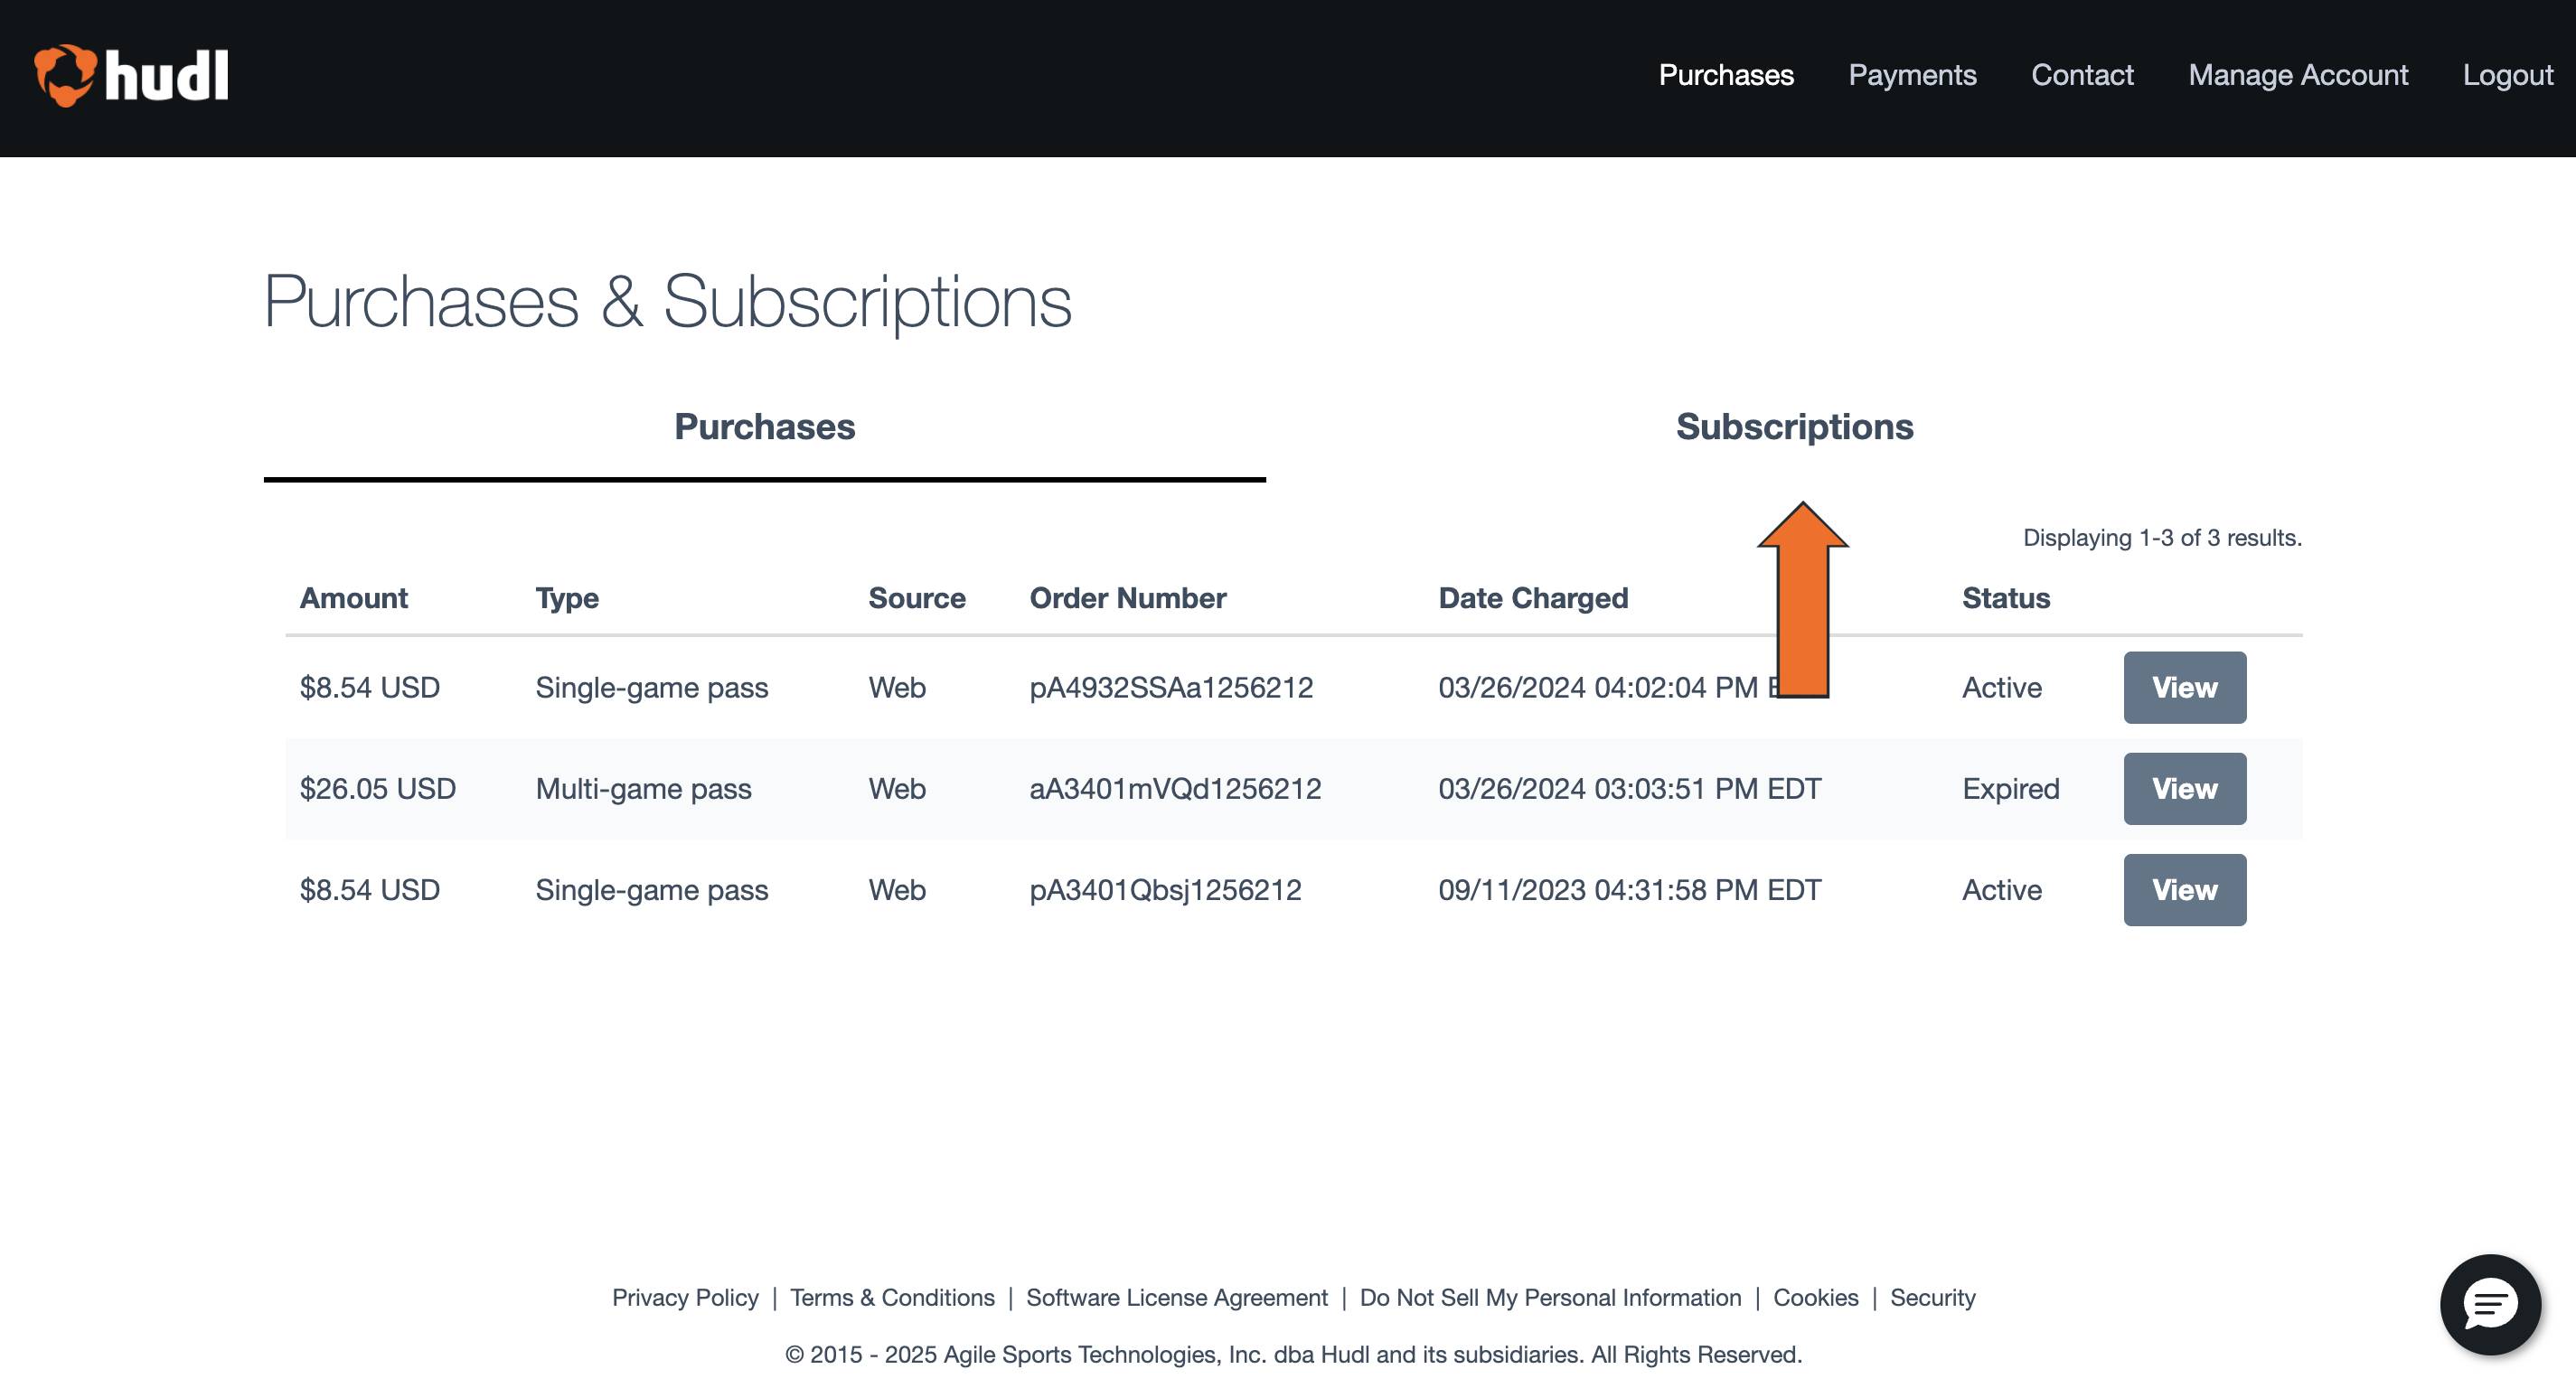This screenshot has width=2576, height=1388.
Task: Open Manage Account
Action: pos(2298,75)
